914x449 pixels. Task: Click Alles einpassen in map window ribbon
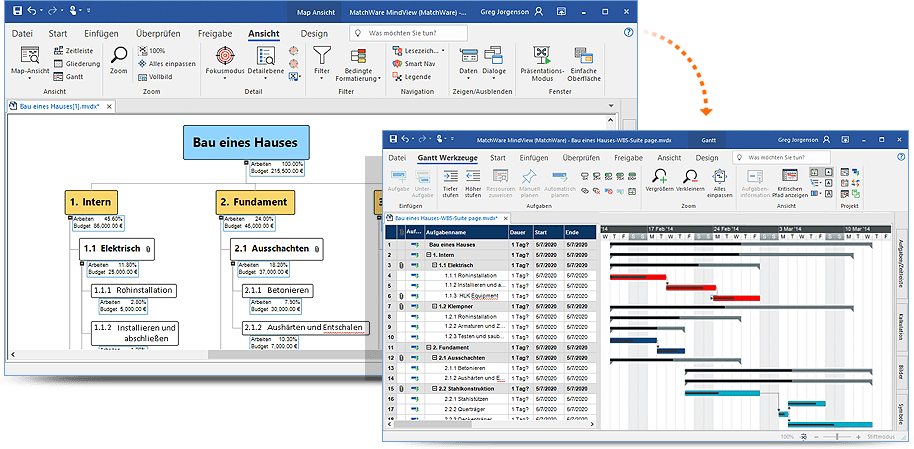coord(167,64)
